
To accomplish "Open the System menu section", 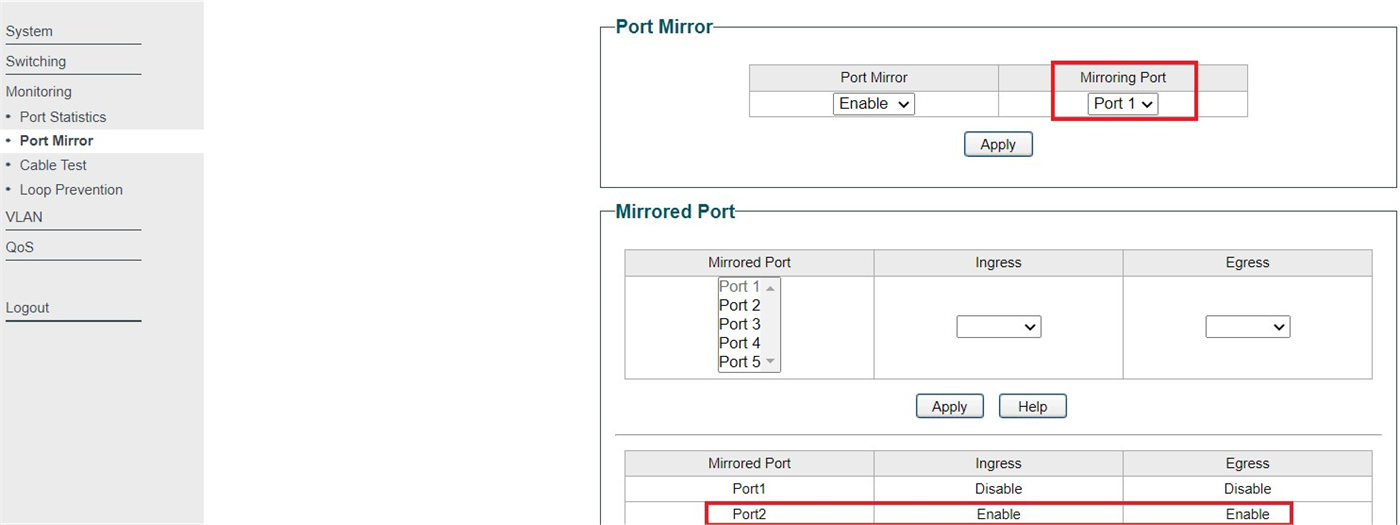I will click(x=30, y=32).
